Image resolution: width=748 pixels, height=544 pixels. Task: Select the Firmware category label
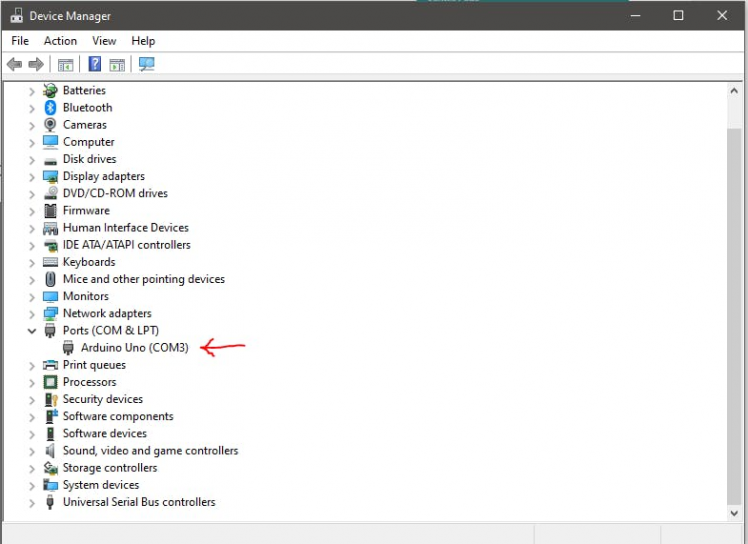[x=86, y=210]
